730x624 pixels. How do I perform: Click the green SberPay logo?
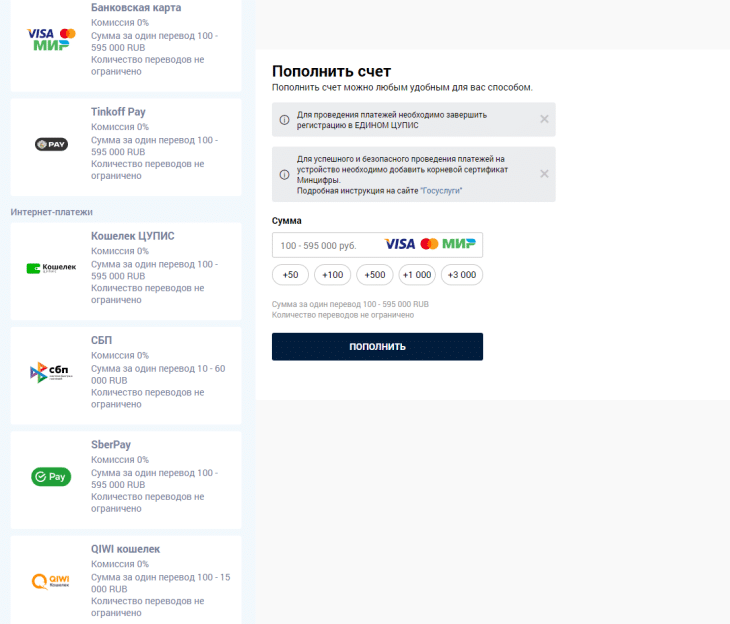51,477
